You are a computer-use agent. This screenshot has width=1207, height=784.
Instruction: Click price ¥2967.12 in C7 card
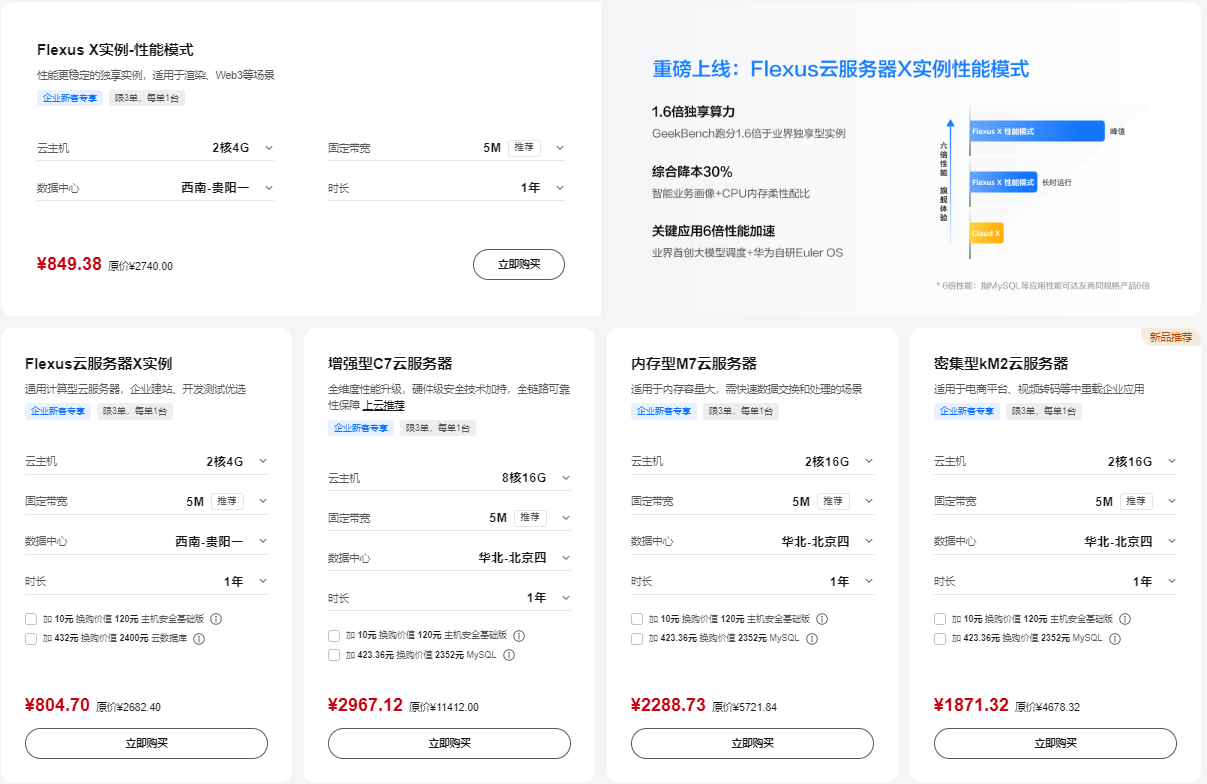coord(365,705)
